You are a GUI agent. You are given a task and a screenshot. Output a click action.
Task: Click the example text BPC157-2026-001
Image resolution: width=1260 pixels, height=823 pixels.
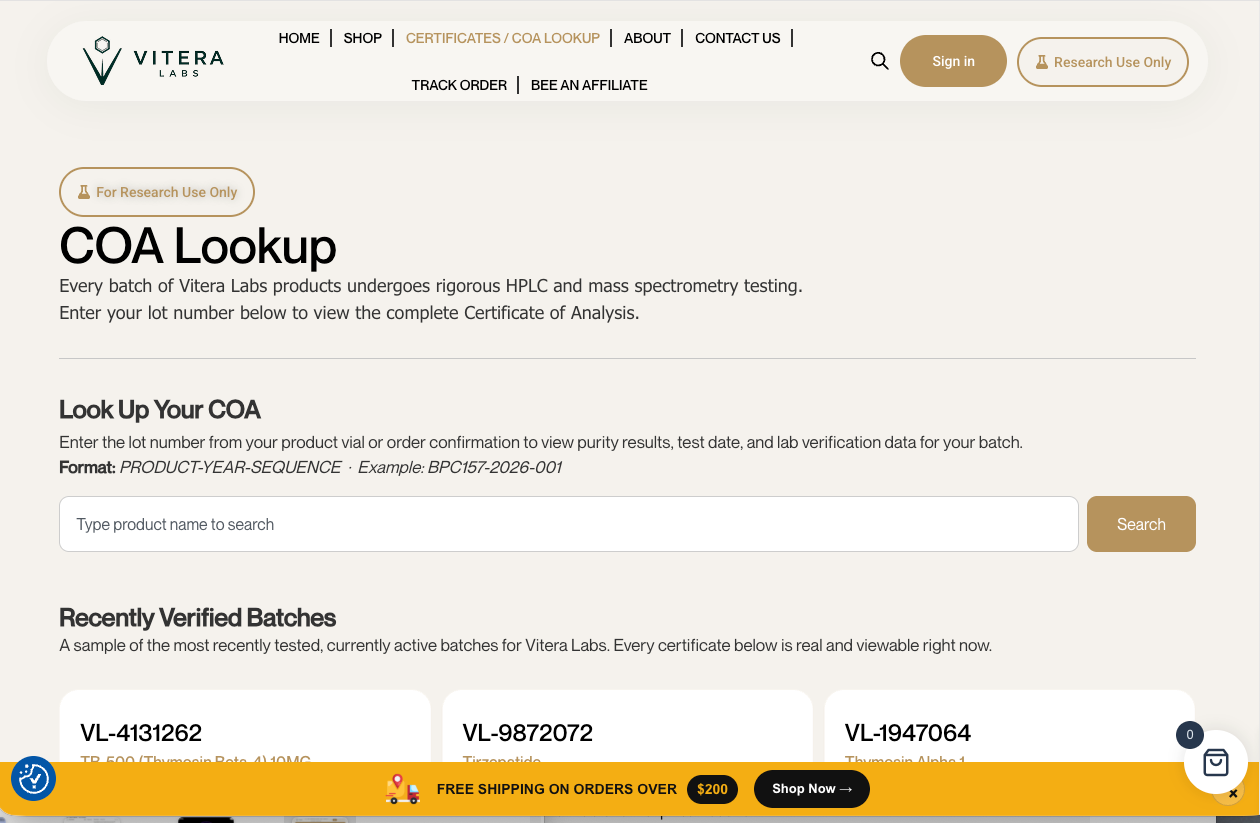coord(494,467)
